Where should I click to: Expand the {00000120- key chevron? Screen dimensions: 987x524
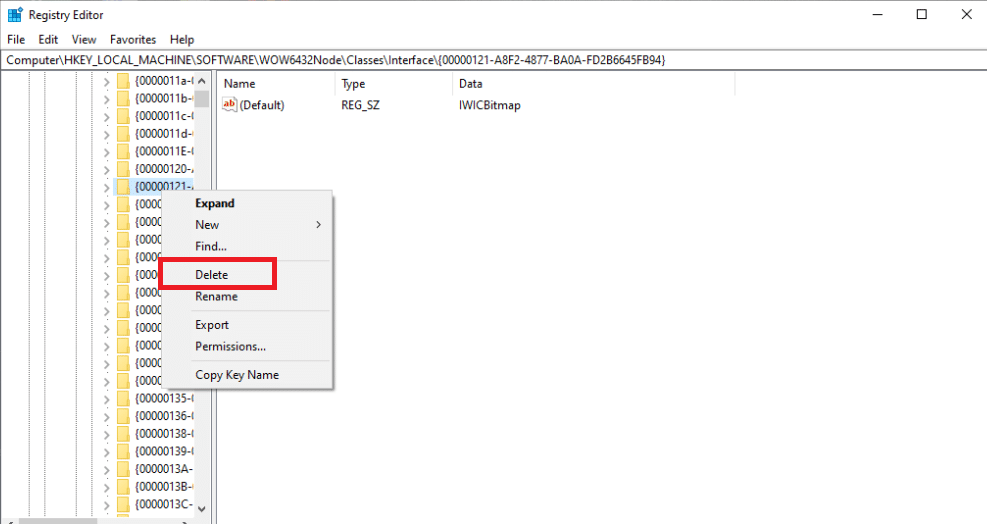pos(106,169)
